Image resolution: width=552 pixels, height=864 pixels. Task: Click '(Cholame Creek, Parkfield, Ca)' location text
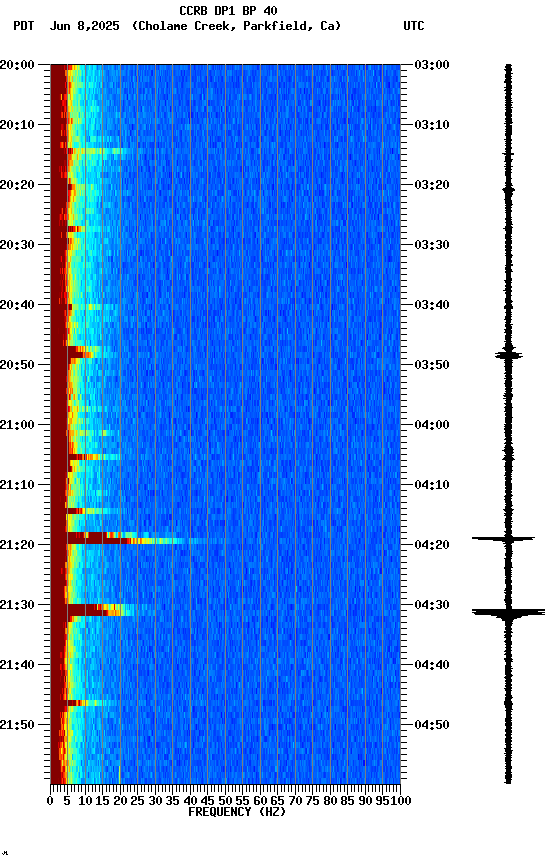[x=236, y=26]
